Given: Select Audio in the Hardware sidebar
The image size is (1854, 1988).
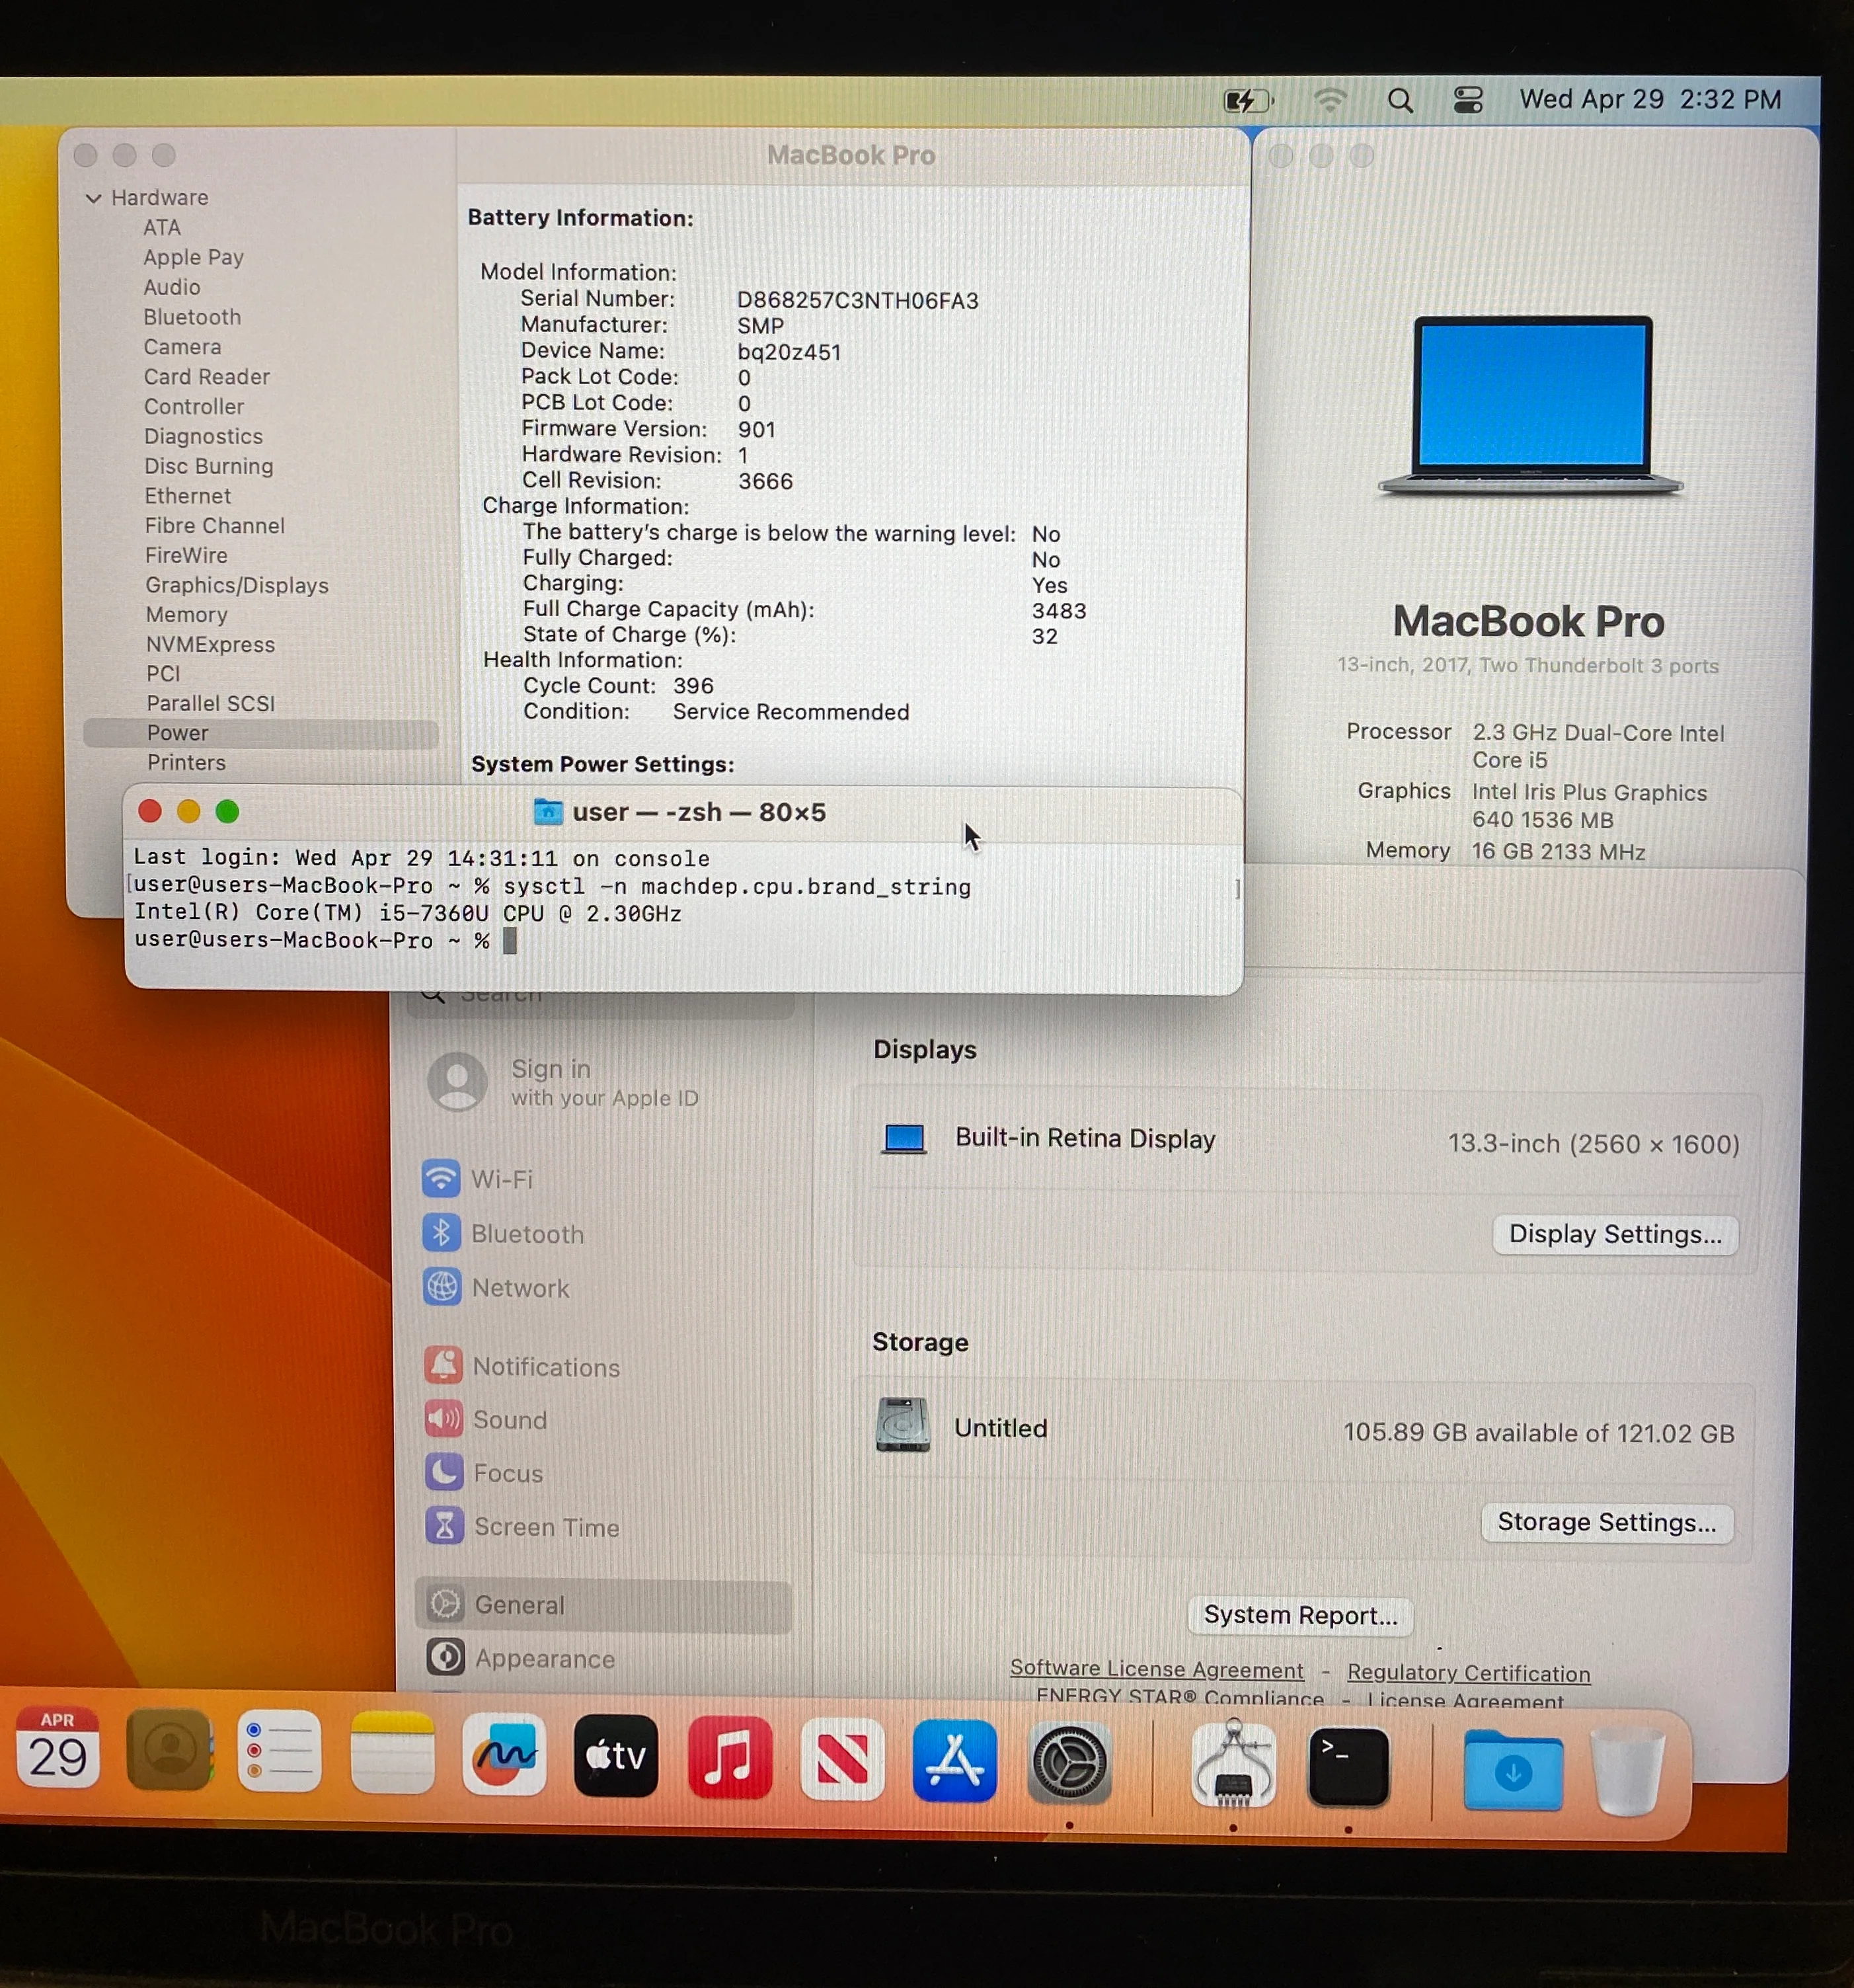Looking at the screenshot, I should 172,287.
